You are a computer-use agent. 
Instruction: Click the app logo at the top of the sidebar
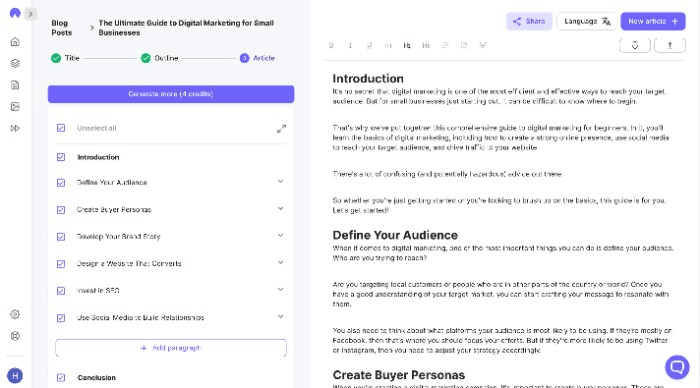pos(15,13)
